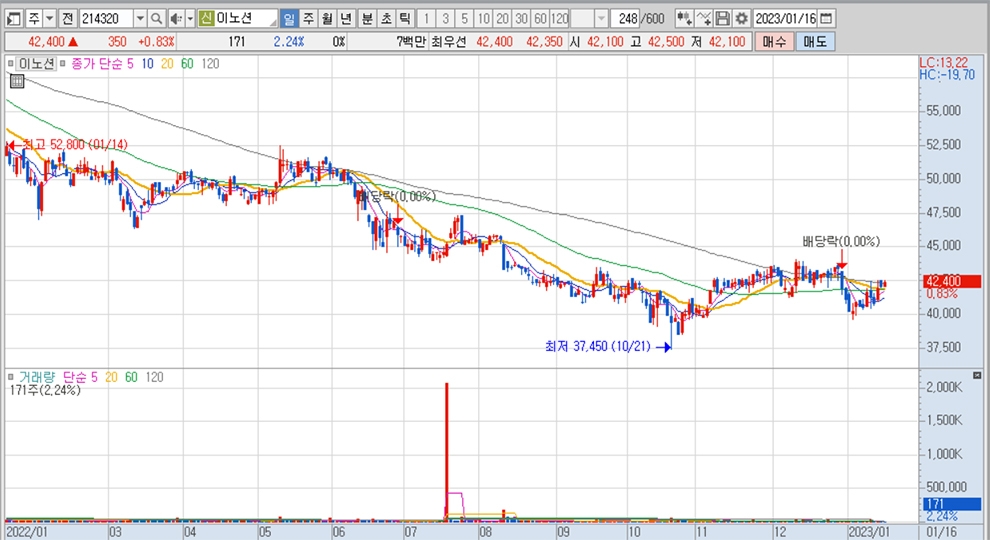
Task: Click the add candlestick chart icon
Action: pyautogui.click(x=684, y=19)
